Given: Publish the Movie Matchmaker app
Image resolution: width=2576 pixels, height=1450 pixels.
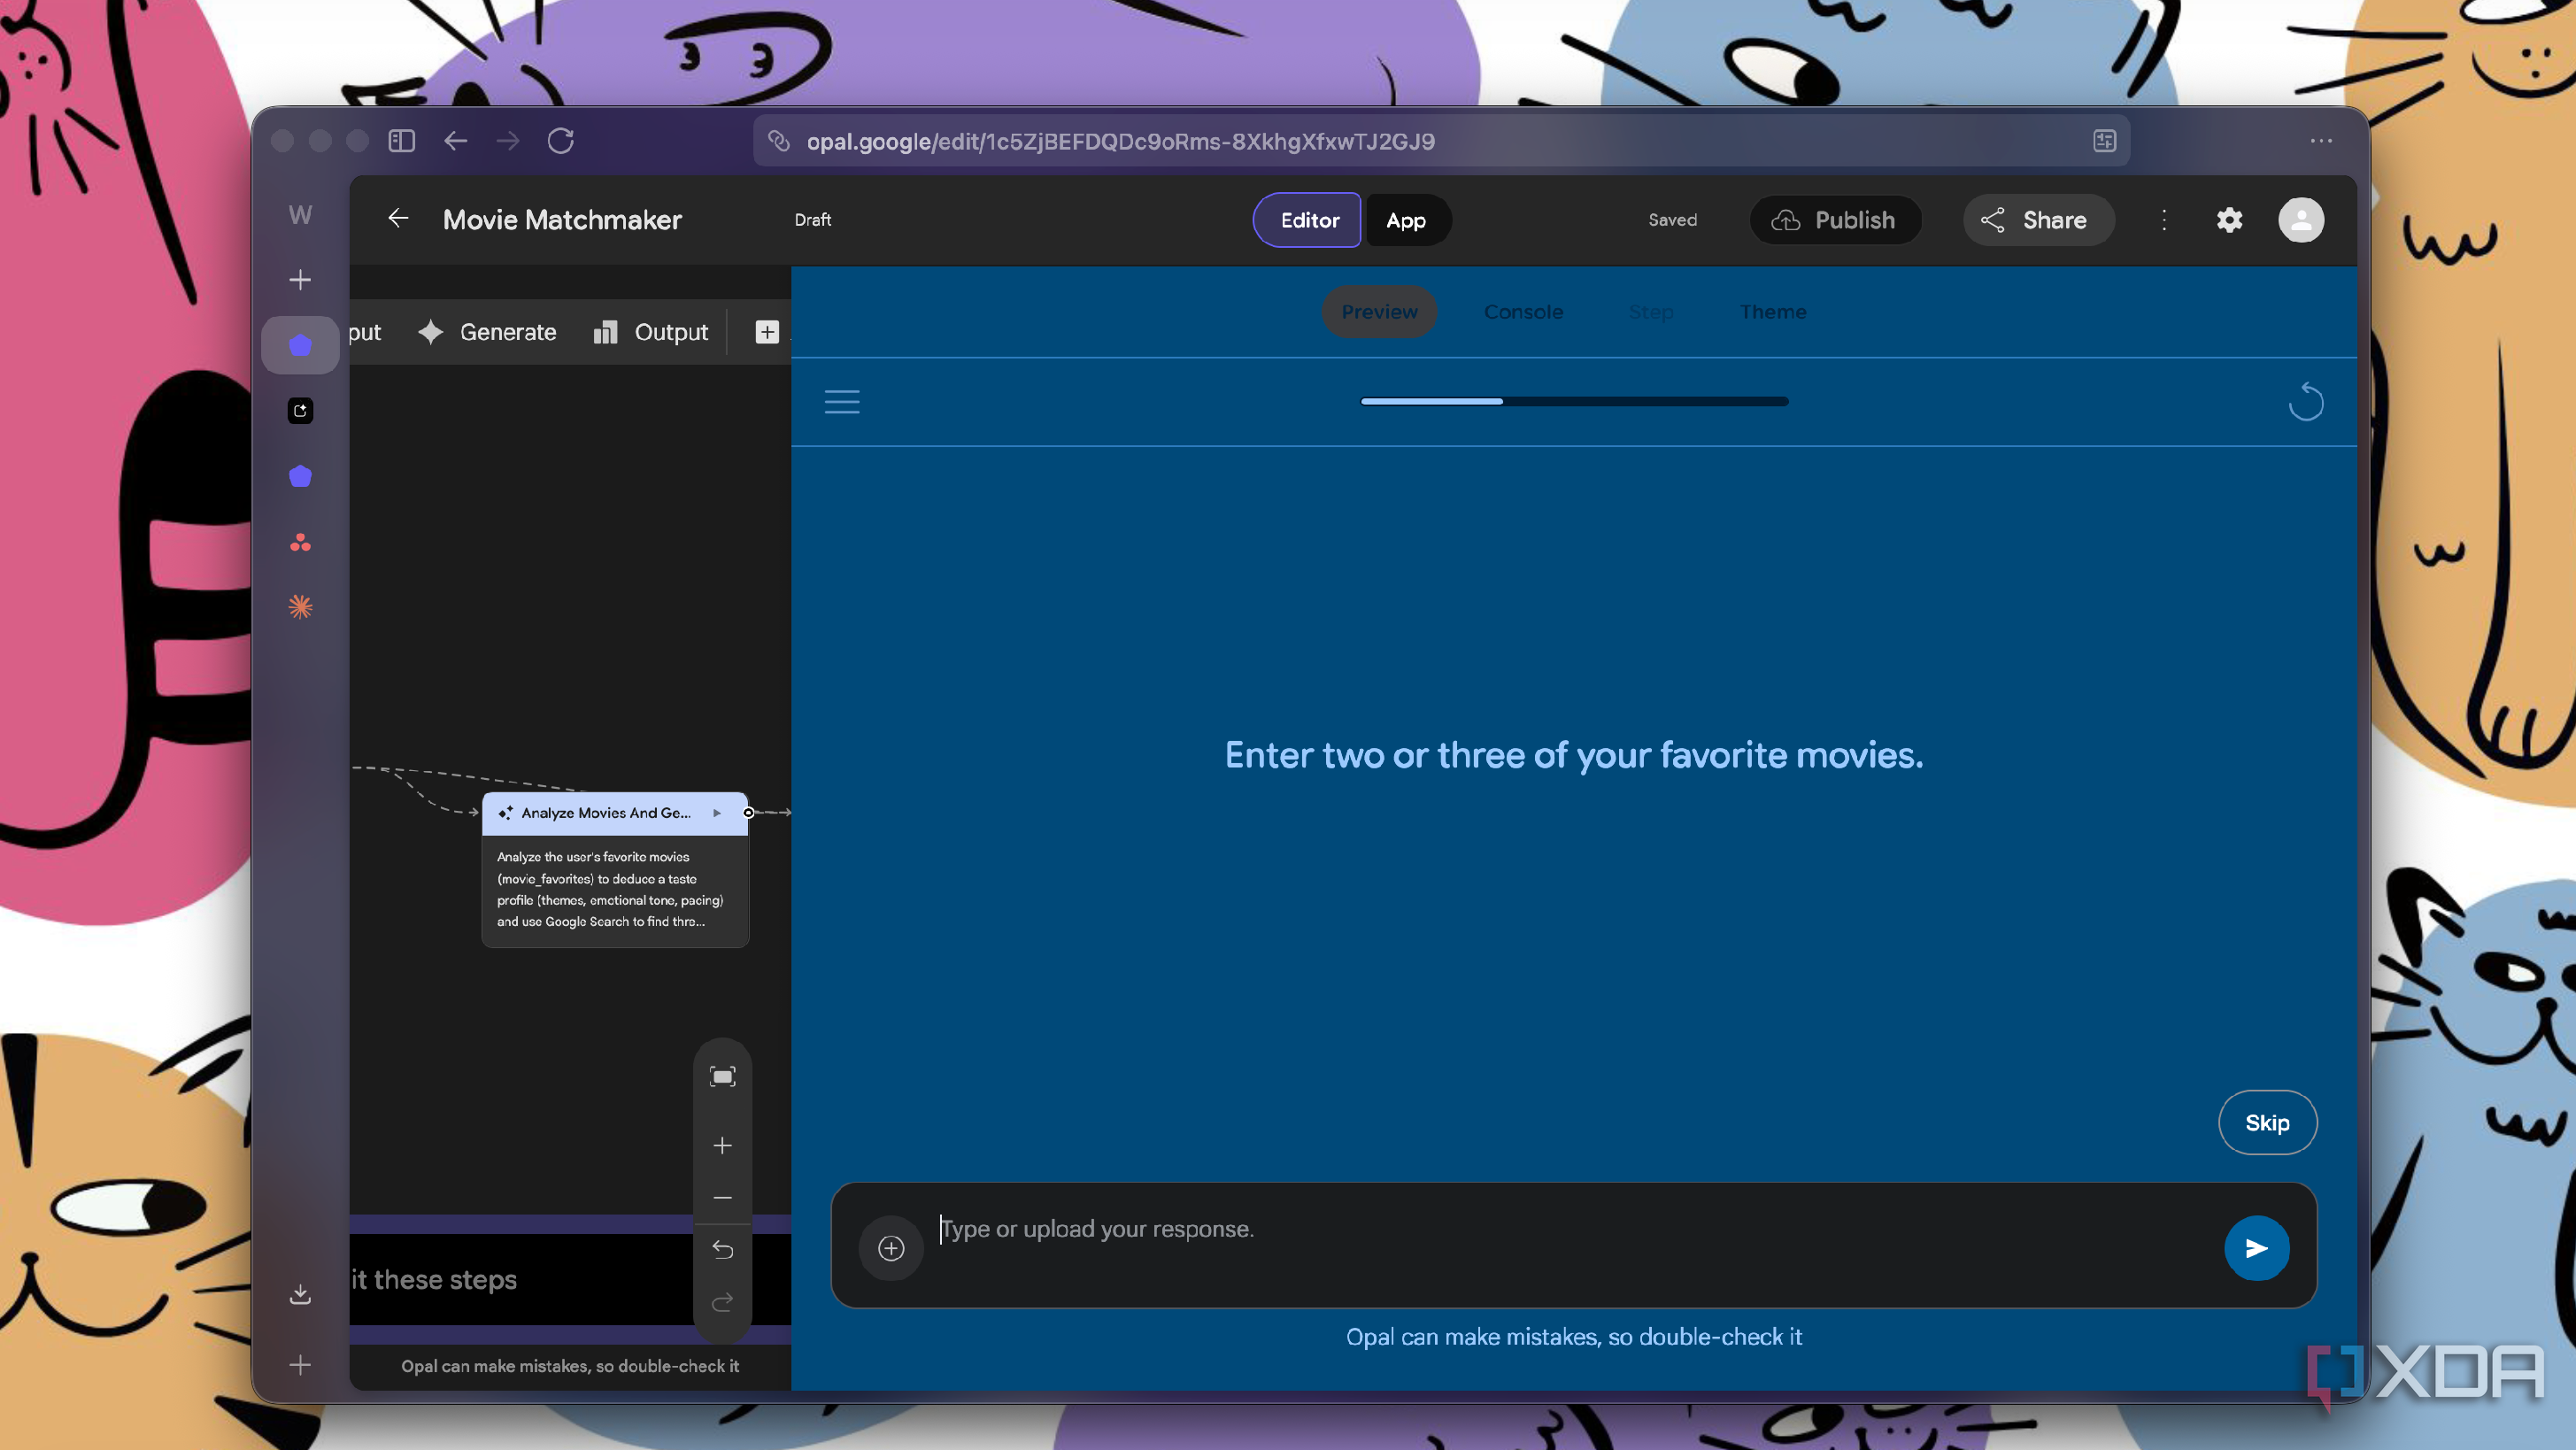Looking at the screenshot, I should tap(1835, 220).
